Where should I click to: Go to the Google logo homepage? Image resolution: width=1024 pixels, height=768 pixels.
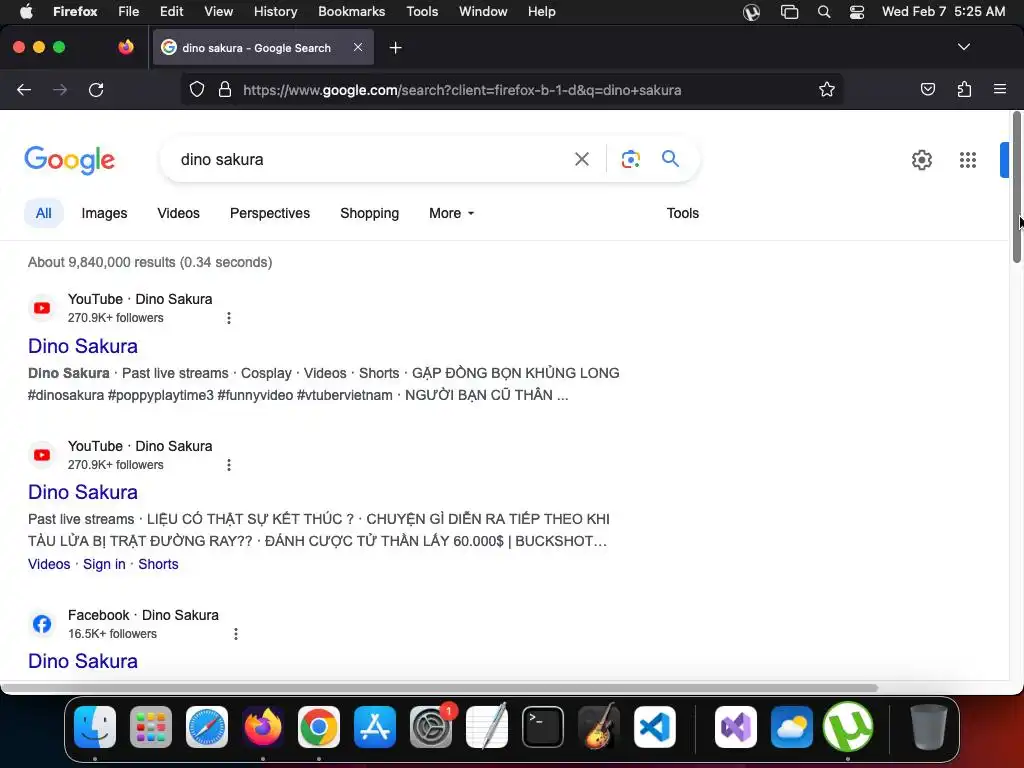click(70, 160)
